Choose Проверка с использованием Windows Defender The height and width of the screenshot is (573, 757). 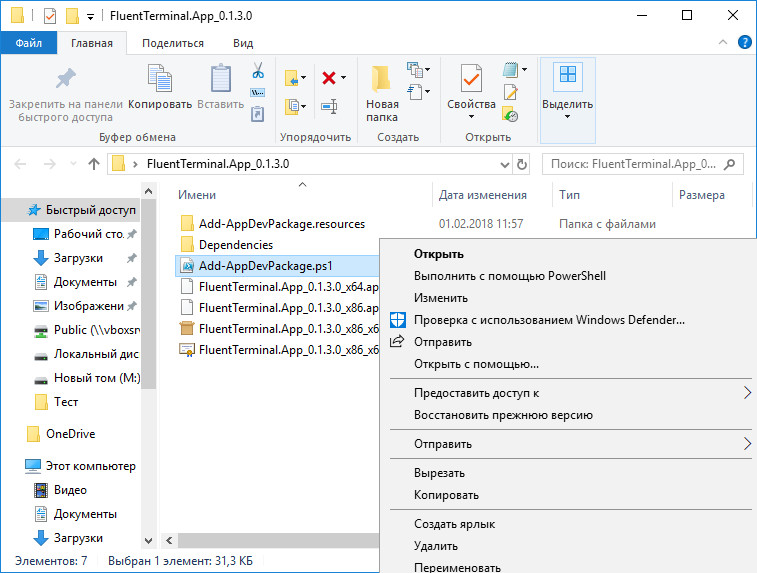549,320
